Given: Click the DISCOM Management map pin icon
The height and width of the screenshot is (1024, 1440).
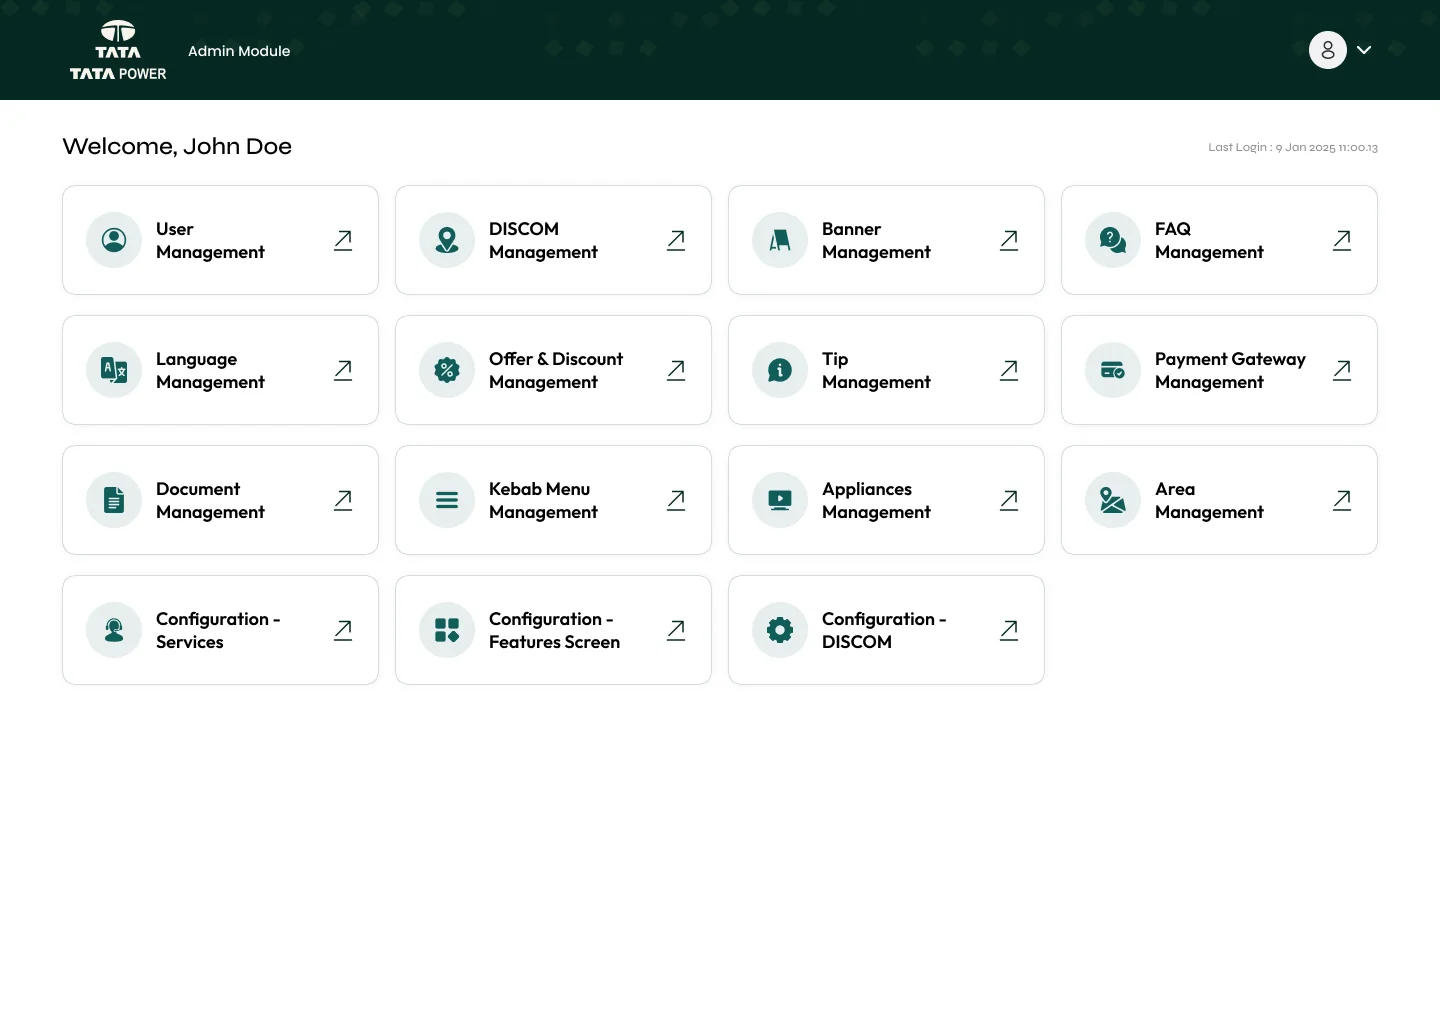Looking at the screenshot, I should pyautogui.click(x=447, y=240).
